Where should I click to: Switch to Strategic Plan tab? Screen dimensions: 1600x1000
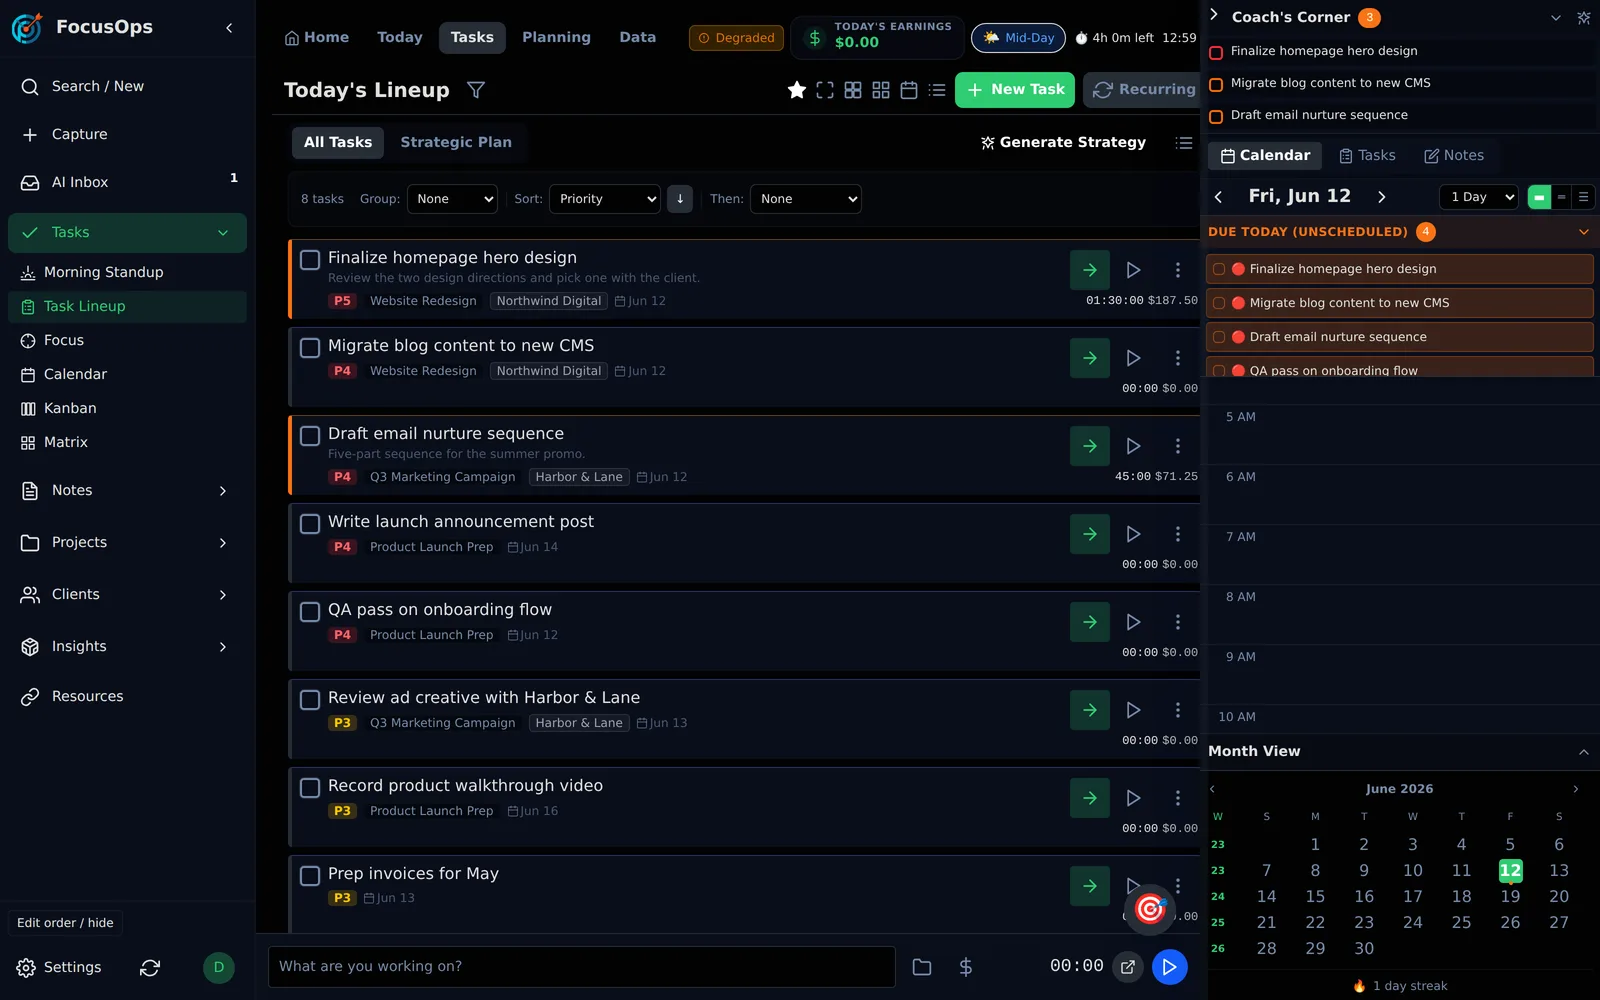tap(456, 143)
